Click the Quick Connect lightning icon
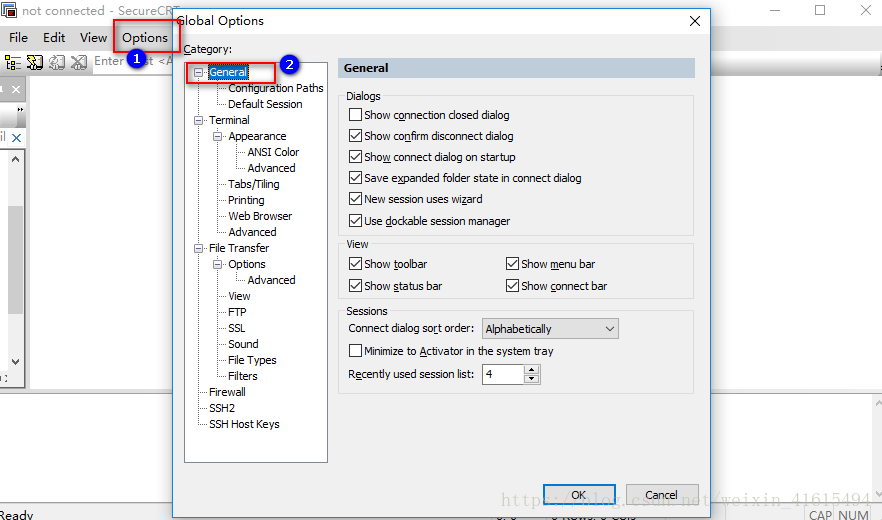 [x=35, y=62]
